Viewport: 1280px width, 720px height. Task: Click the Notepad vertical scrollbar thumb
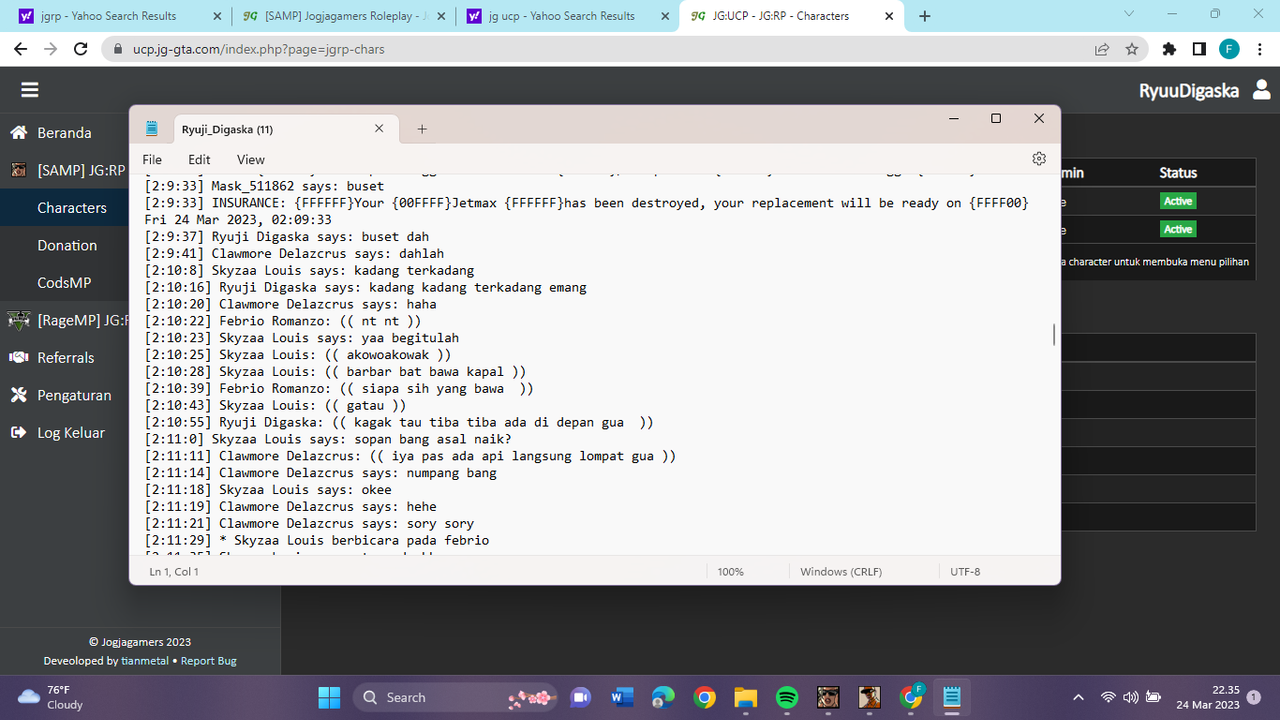pyautogui.click(x=1054, y=335)
